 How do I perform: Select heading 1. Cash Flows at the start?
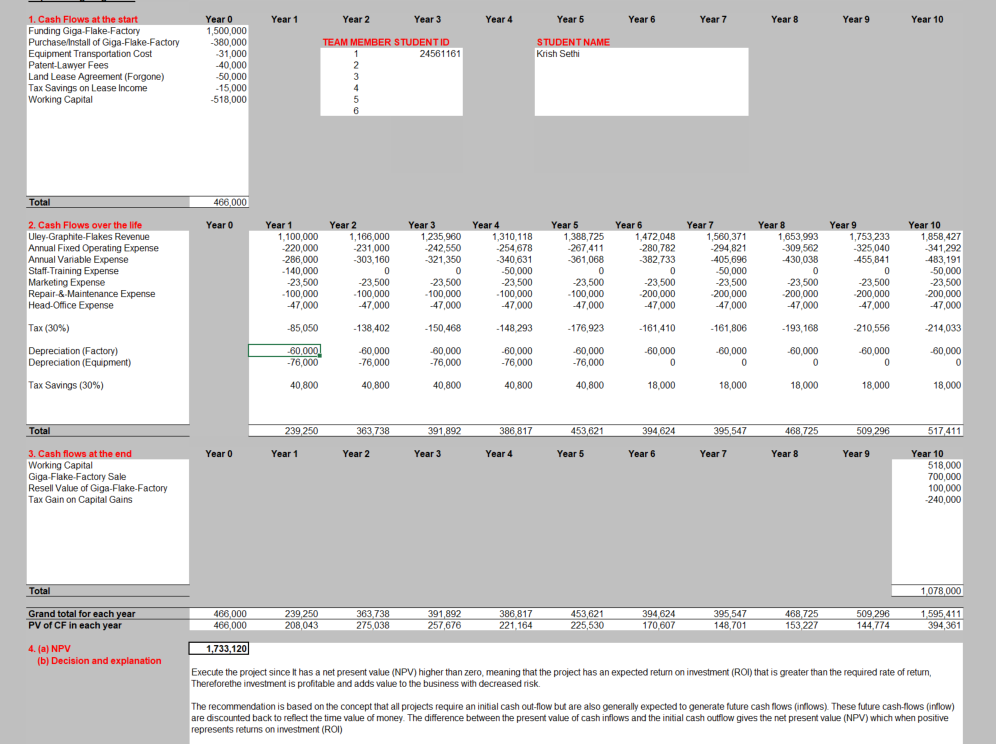click(83, 19)
